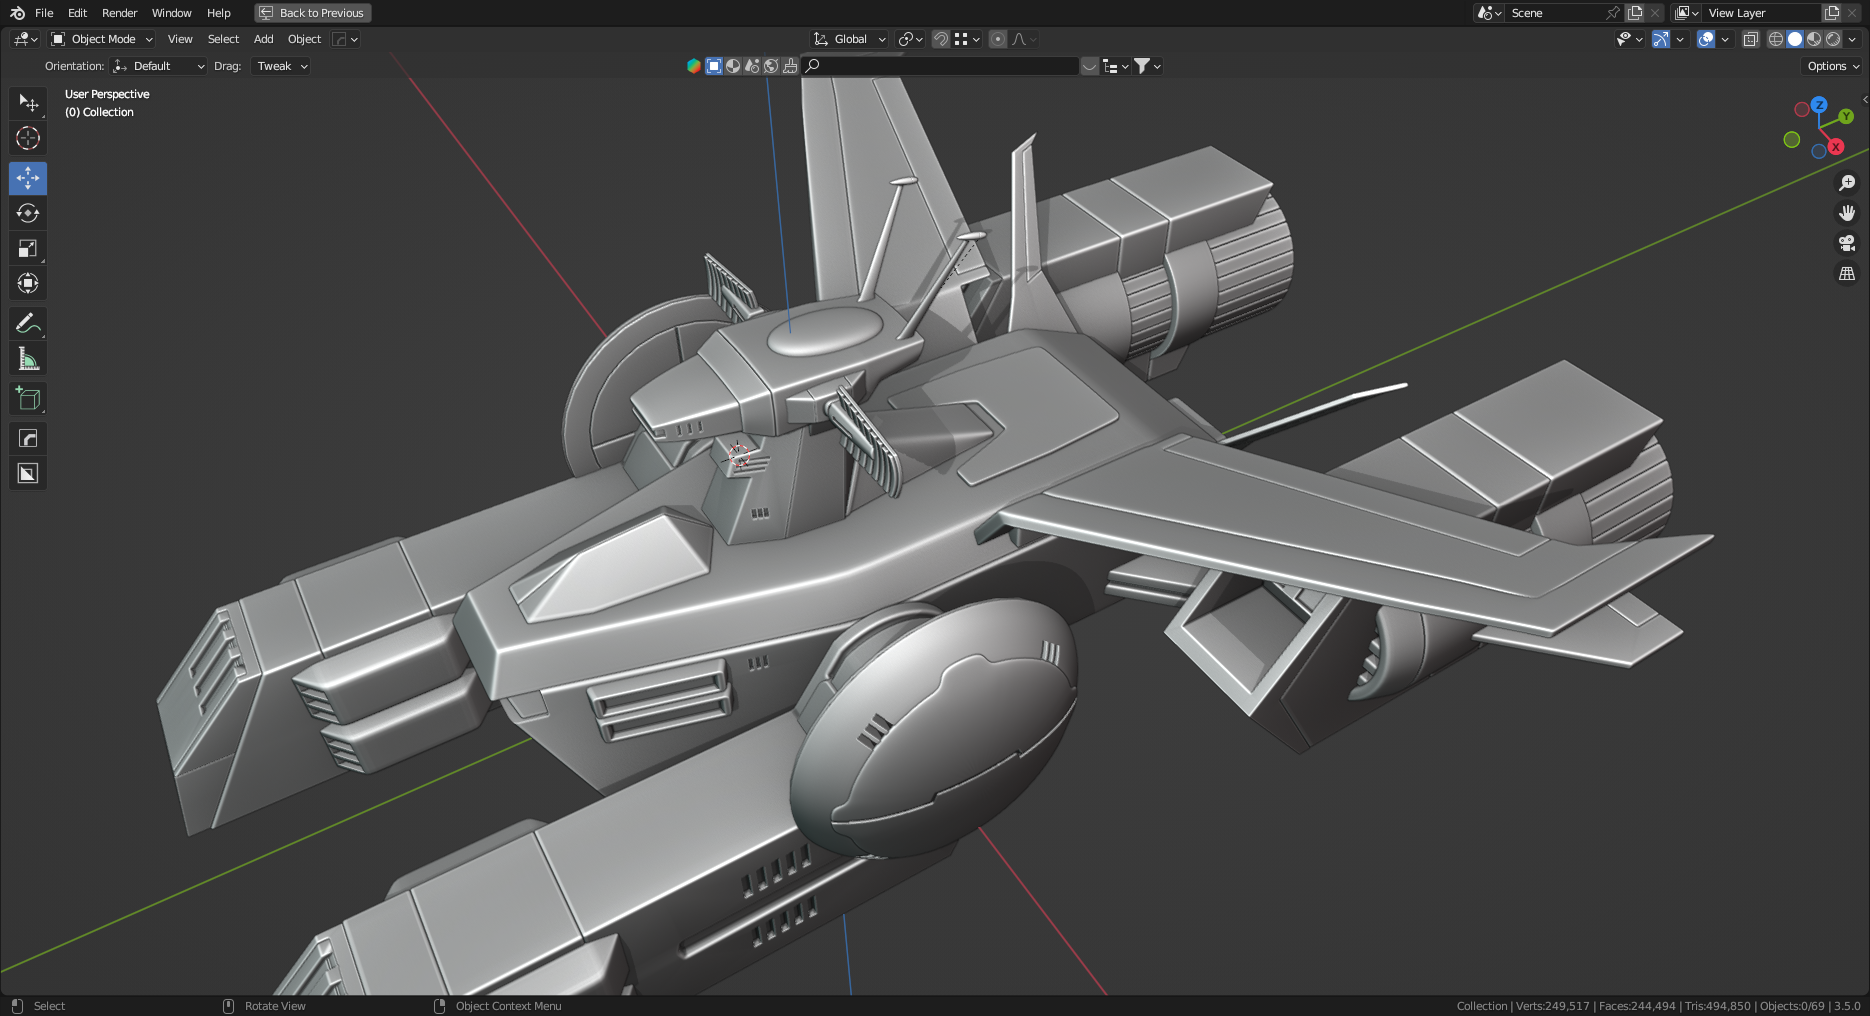Expand the Options dropdown
Viewport: 1870px width, 1016px height.
click(x=1833, y=66)
